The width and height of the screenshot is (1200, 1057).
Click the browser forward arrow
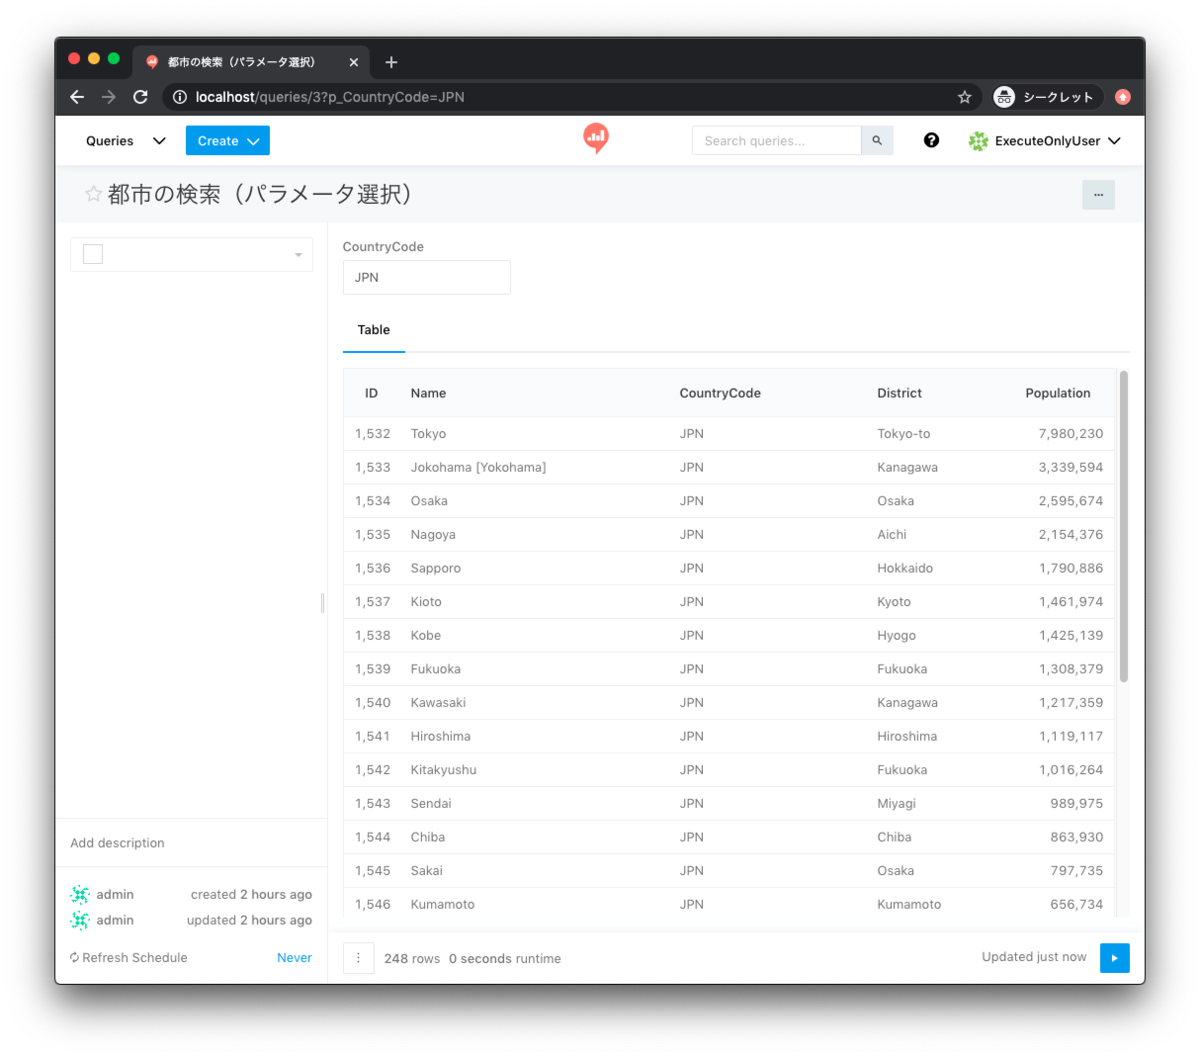coord(109,97)
